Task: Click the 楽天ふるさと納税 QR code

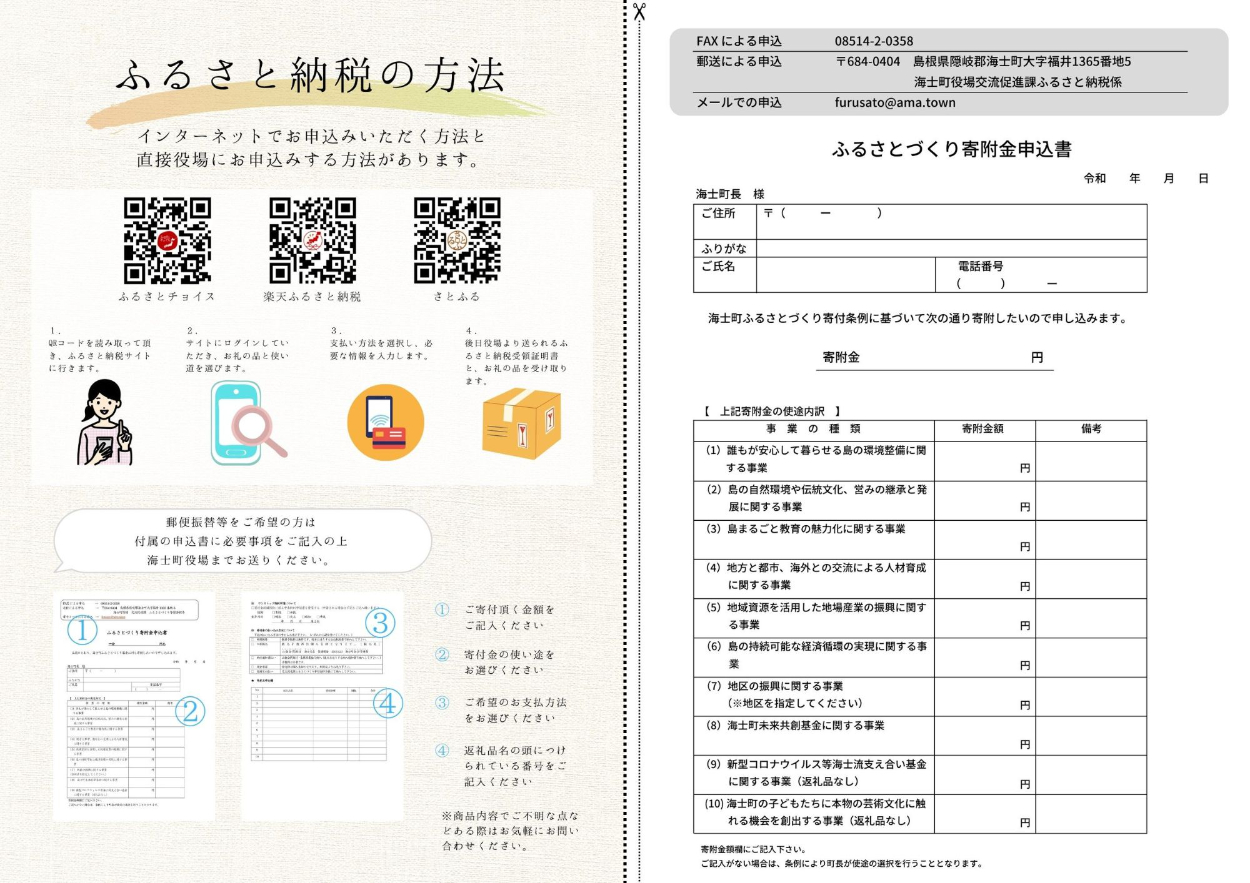Action: click(312, 240)
